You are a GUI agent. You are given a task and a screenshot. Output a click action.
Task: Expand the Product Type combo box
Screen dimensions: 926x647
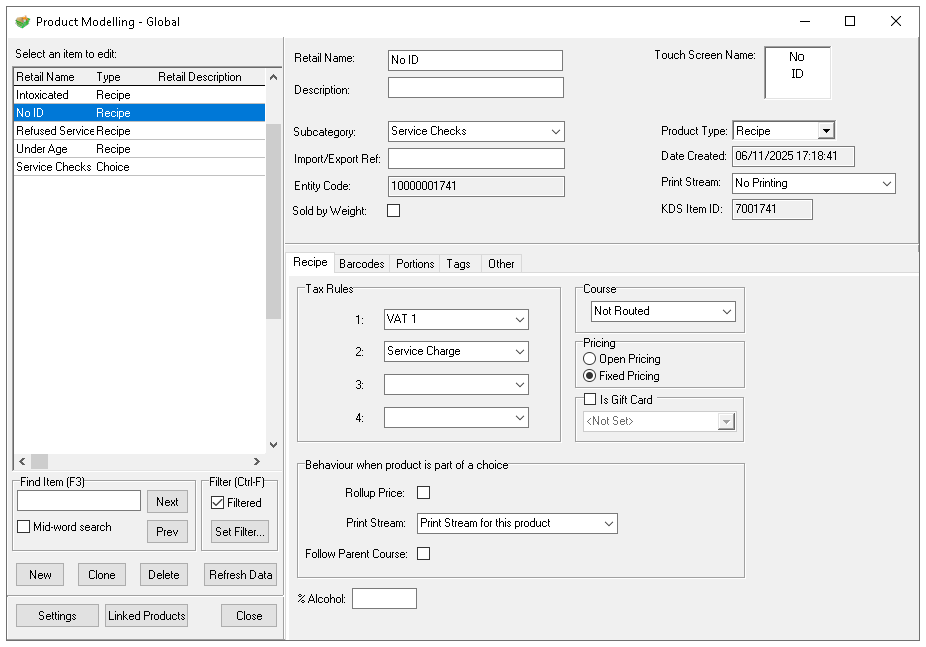[x=825, y=131]
